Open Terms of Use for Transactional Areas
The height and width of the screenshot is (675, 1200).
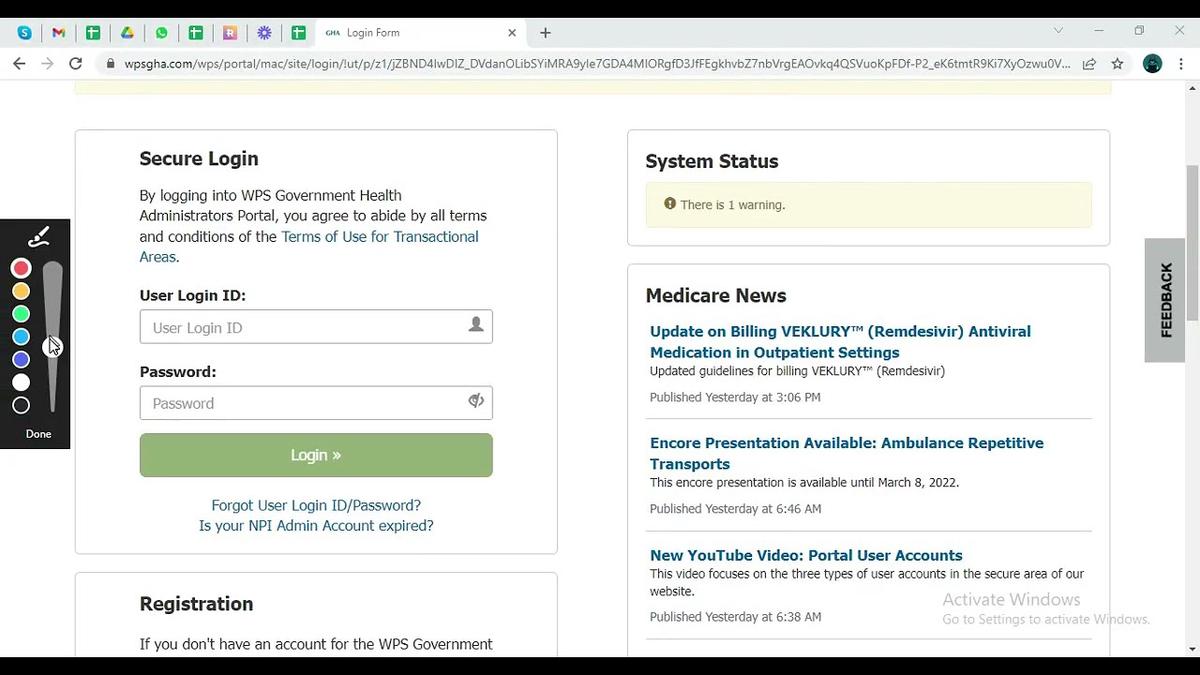coord(309,247)
